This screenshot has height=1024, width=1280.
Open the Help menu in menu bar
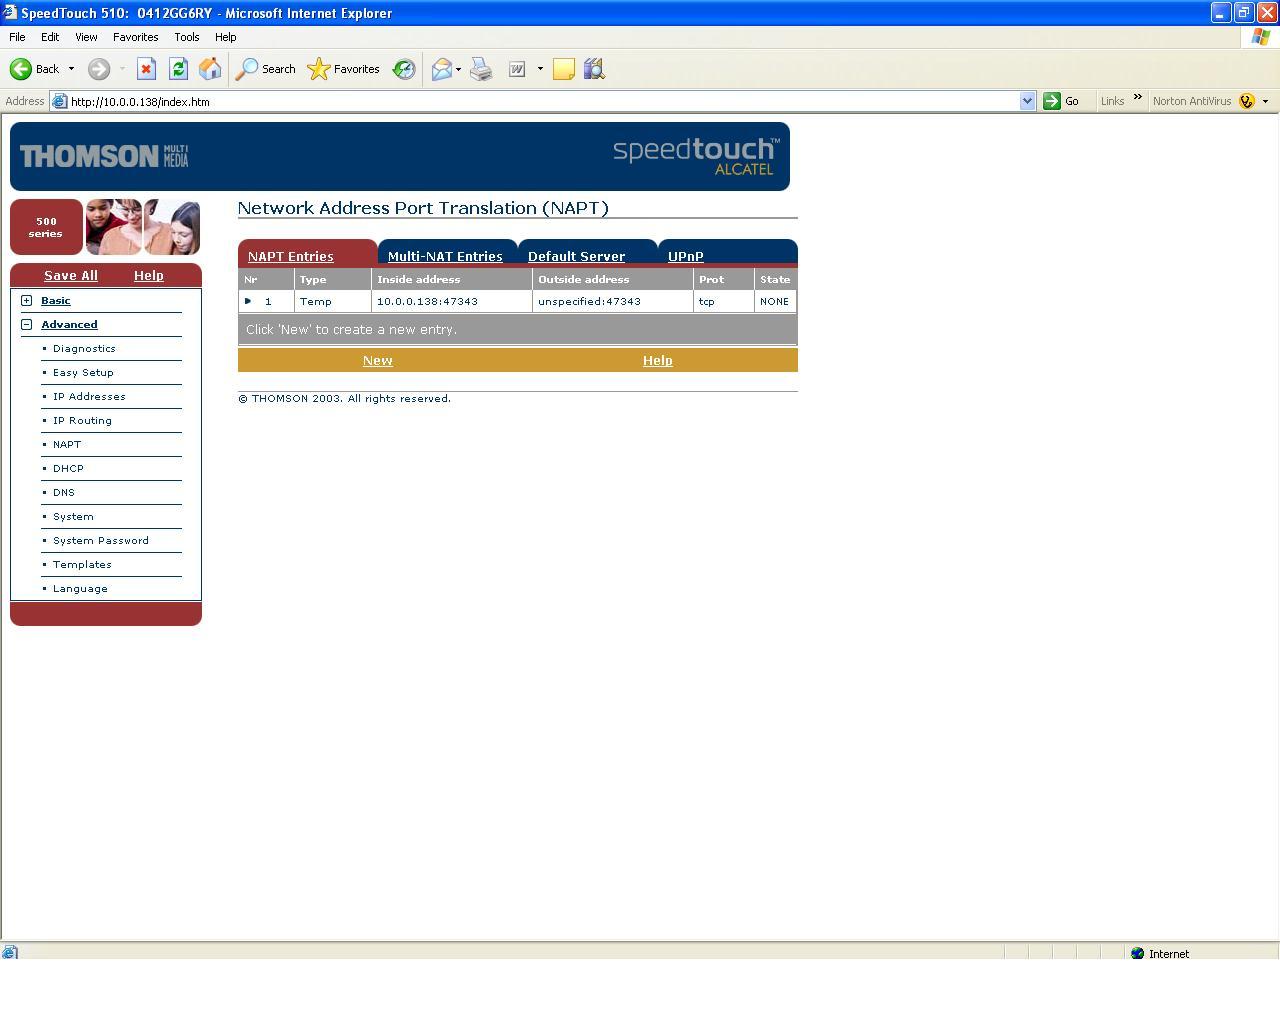pos(226,37)
